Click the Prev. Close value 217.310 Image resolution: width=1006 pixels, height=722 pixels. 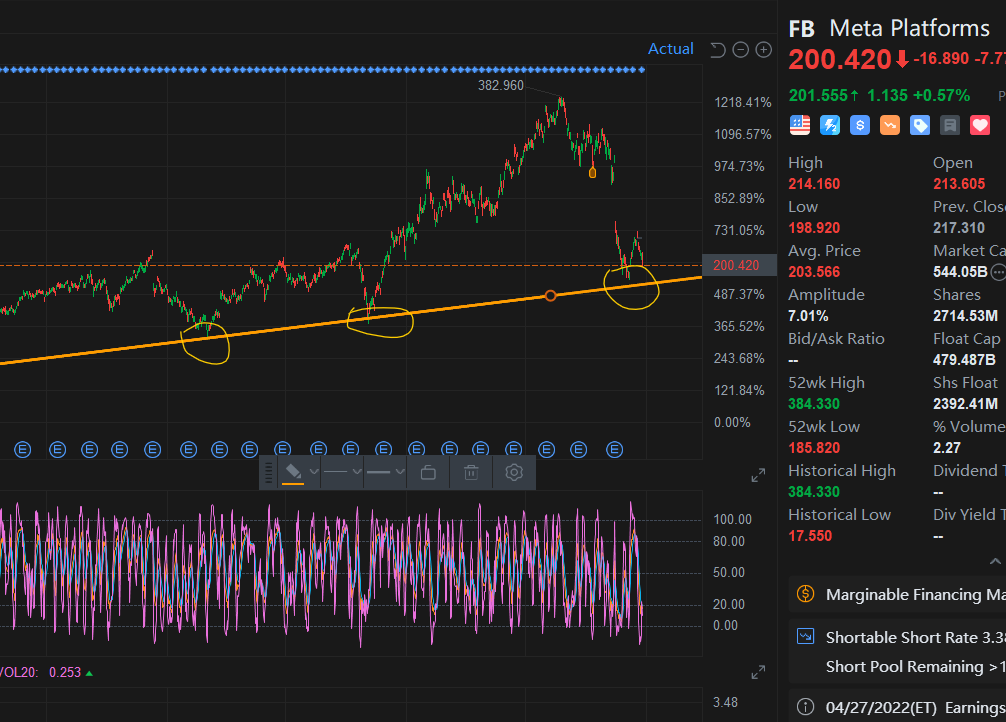tap(959, 228)
